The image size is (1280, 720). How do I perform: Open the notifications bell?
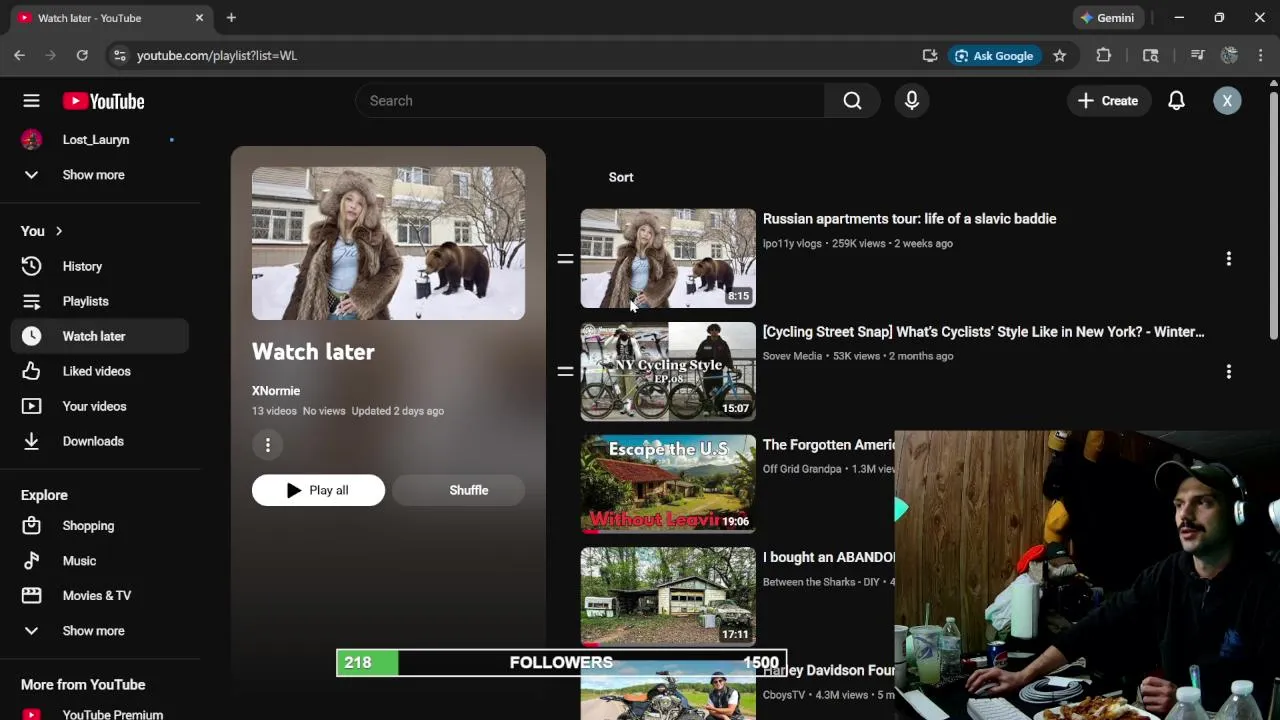tap(1176, 101)
